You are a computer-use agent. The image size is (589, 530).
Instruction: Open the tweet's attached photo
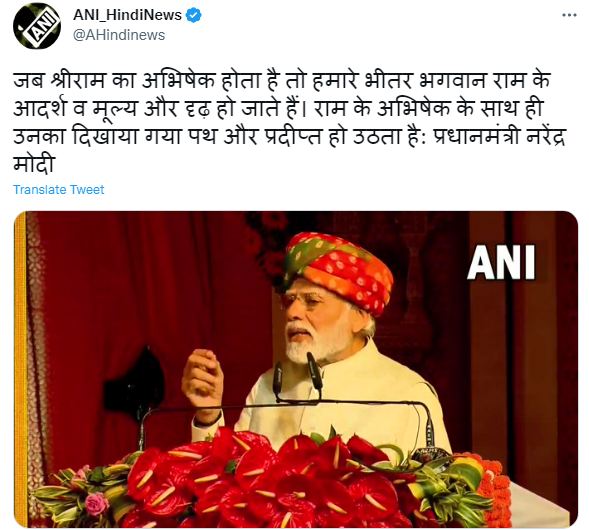(296, 369)
